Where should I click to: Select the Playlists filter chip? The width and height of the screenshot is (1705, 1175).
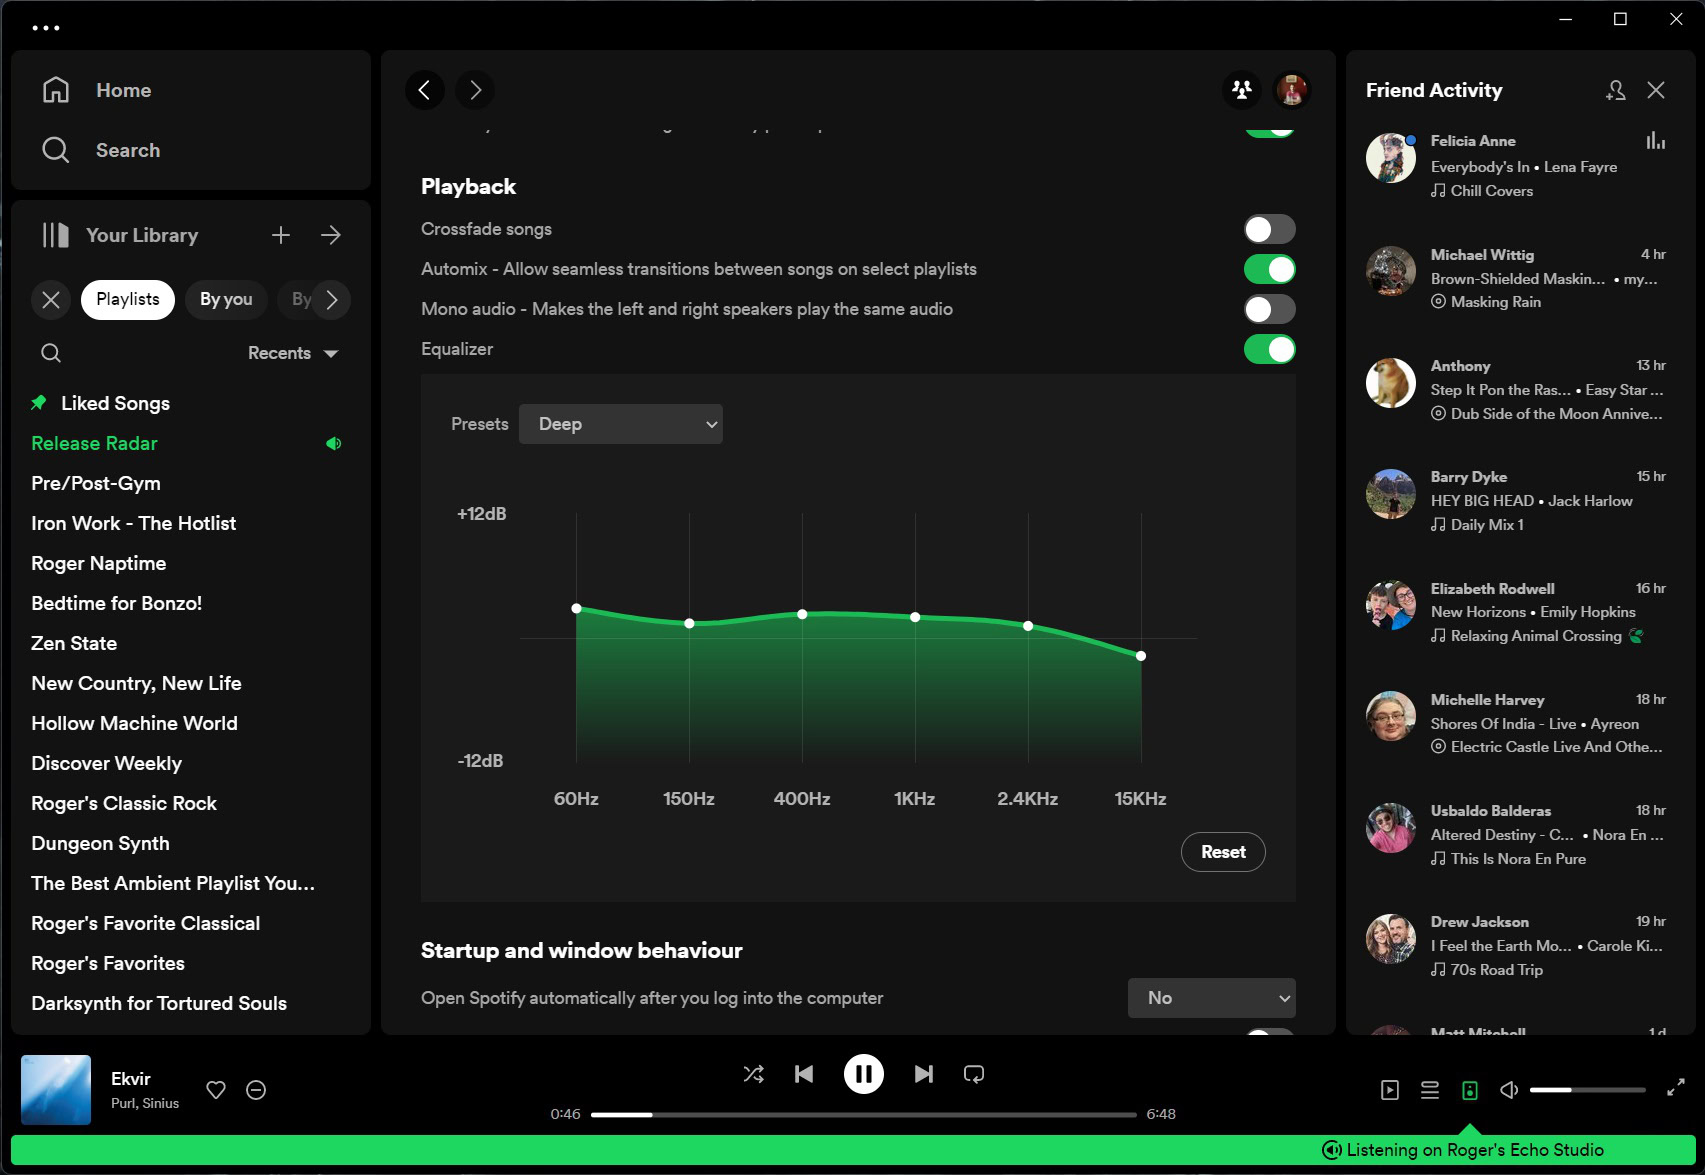pos(128,300)
